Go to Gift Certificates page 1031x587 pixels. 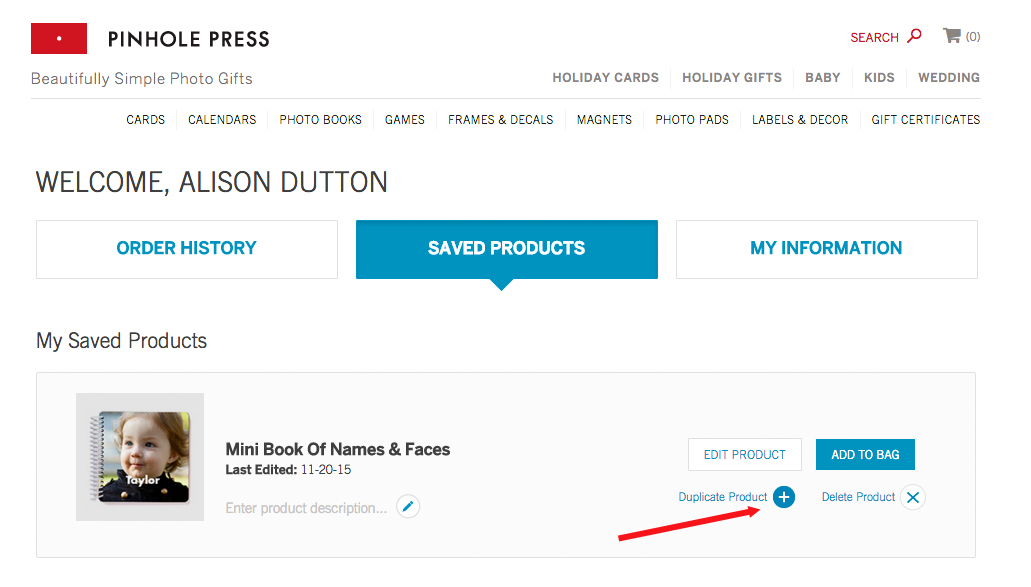click(925, 120)
